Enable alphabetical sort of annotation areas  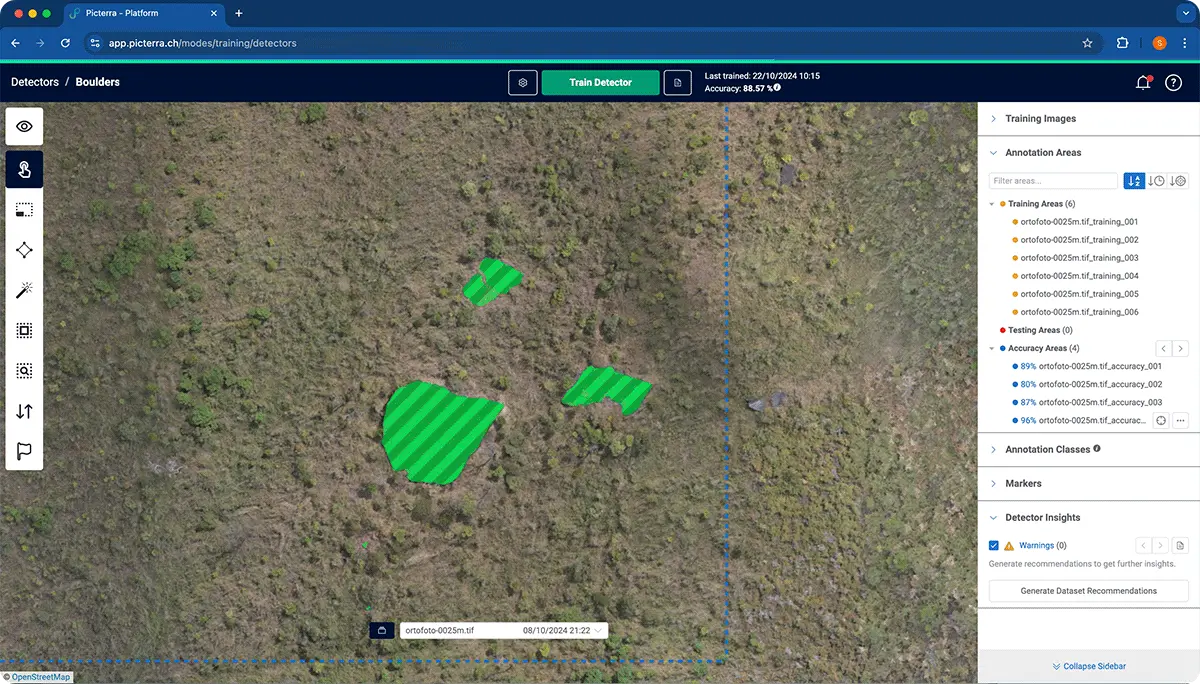[1134, 181]
